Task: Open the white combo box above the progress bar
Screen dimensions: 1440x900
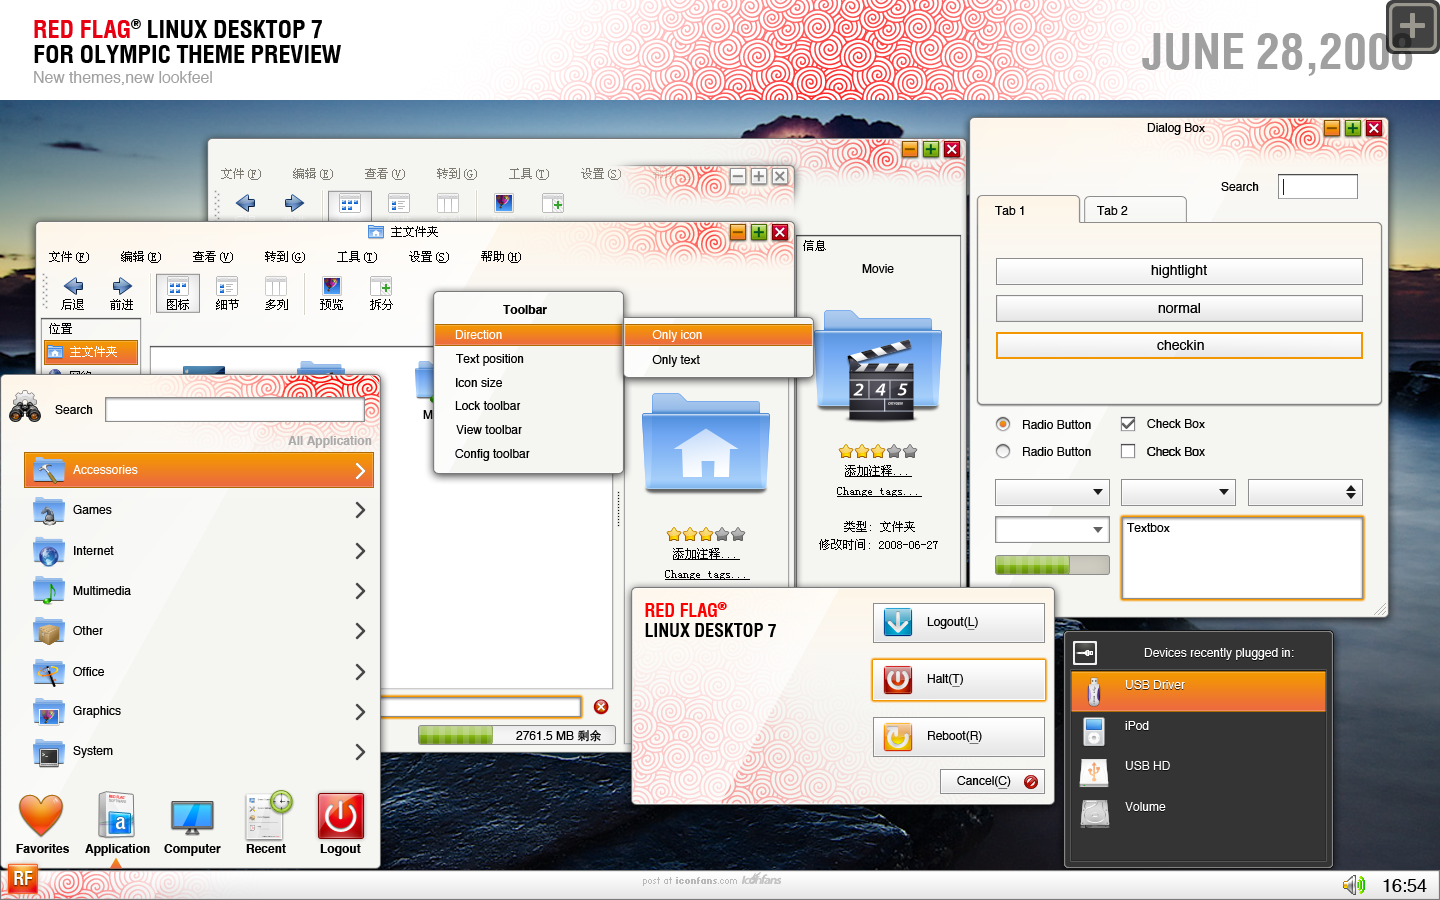Action: (1052, 530)
